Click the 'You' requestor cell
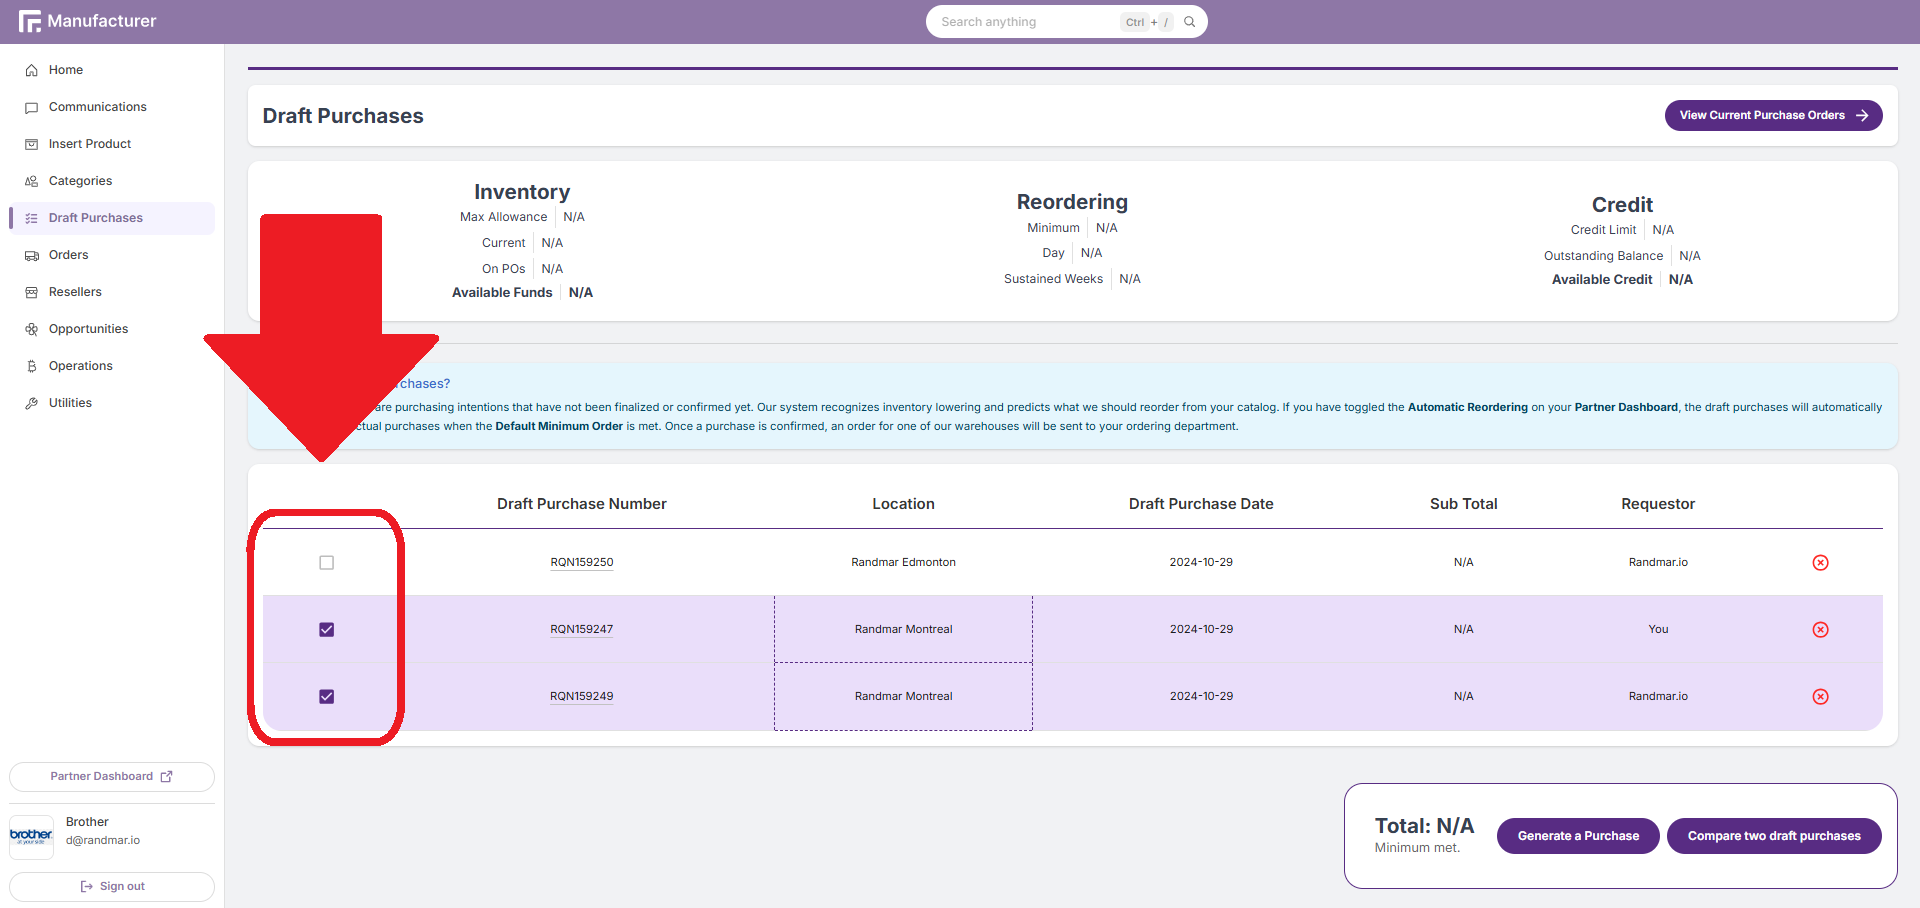The height and width of the screenshot is (908, 1920). pyautogui.click(x=1658, y=630)
